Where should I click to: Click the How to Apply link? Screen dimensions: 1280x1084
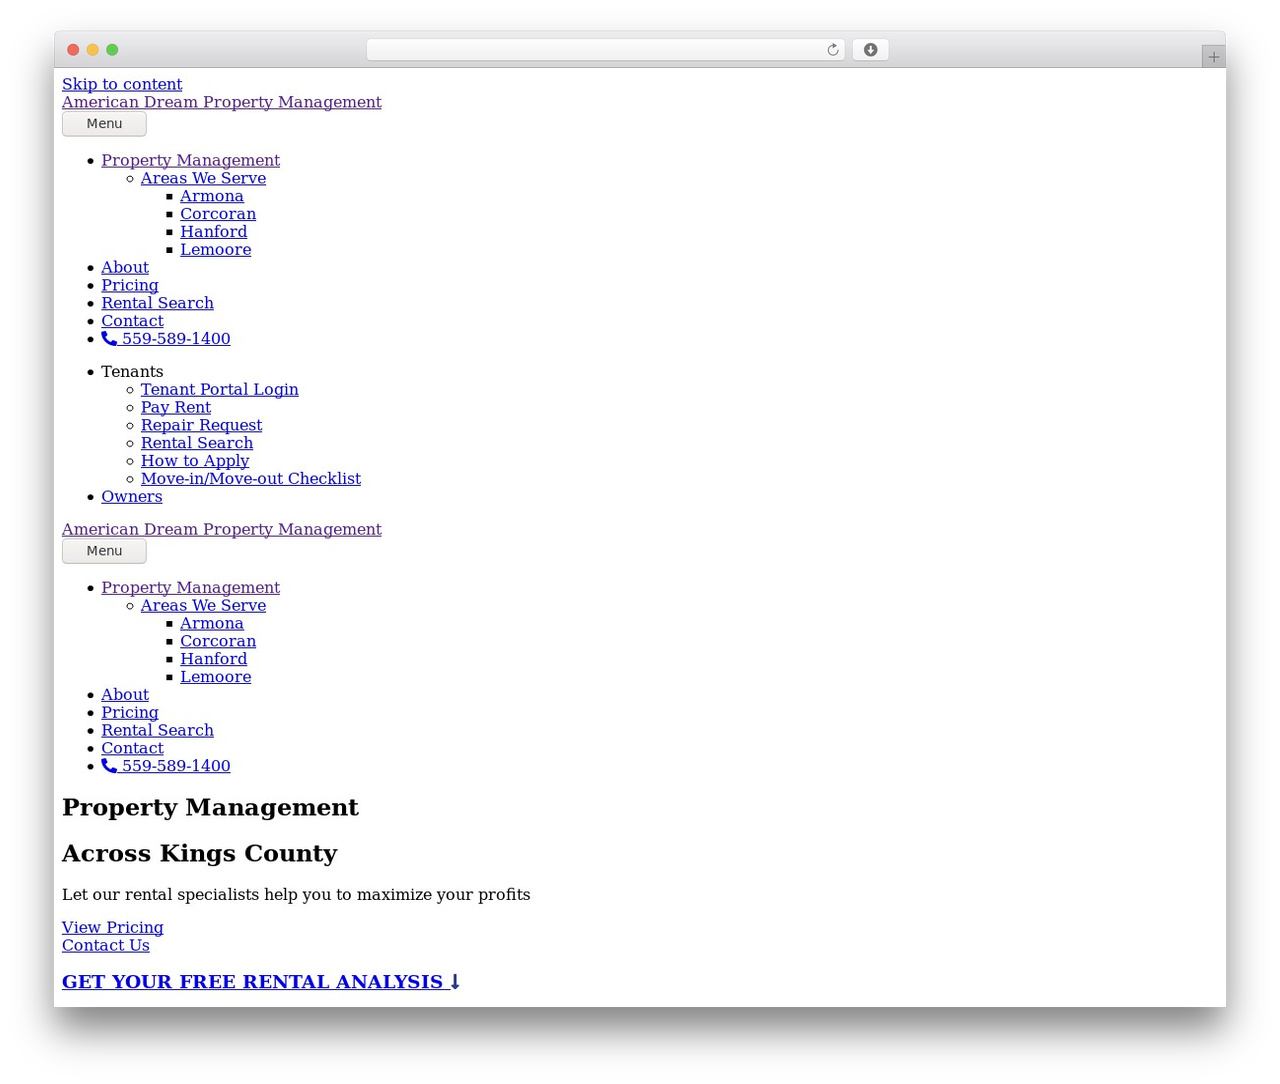pos(195,461)
